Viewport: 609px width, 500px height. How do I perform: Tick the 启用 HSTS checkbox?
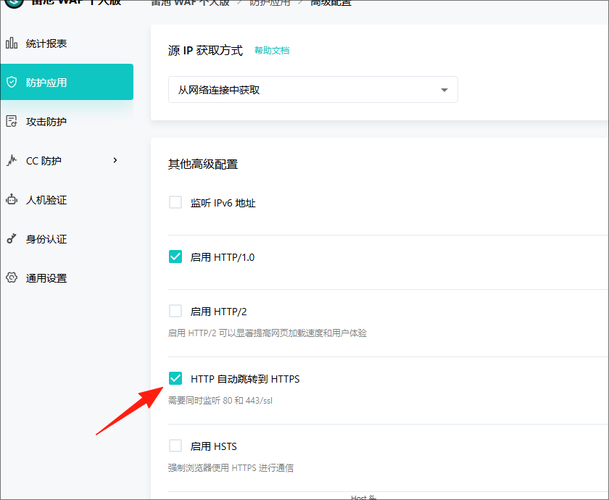click(x=176, y=446)
